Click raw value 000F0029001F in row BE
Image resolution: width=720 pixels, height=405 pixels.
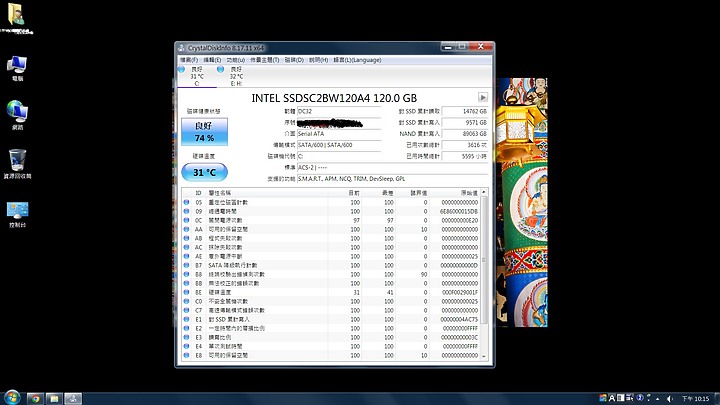[460, 292]
